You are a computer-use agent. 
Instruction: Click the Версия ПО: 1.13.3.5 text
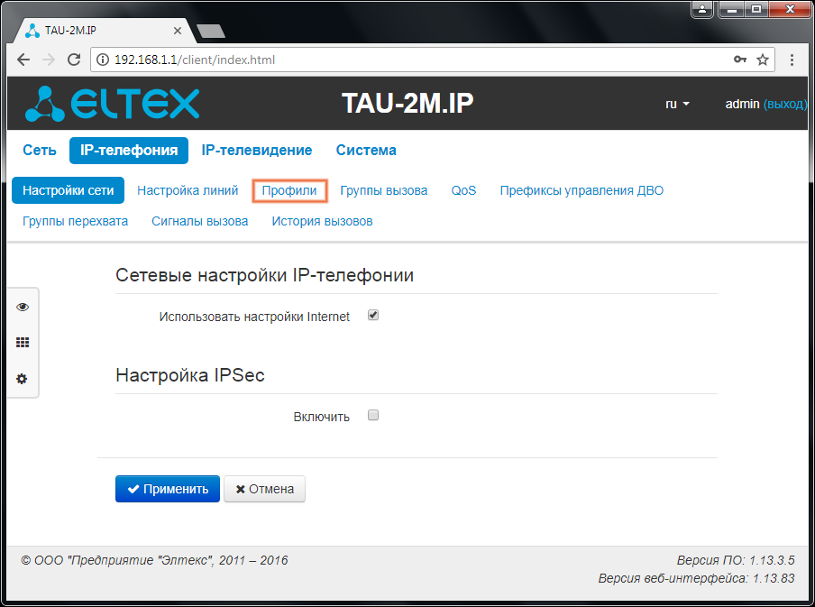tap(735, 560)
